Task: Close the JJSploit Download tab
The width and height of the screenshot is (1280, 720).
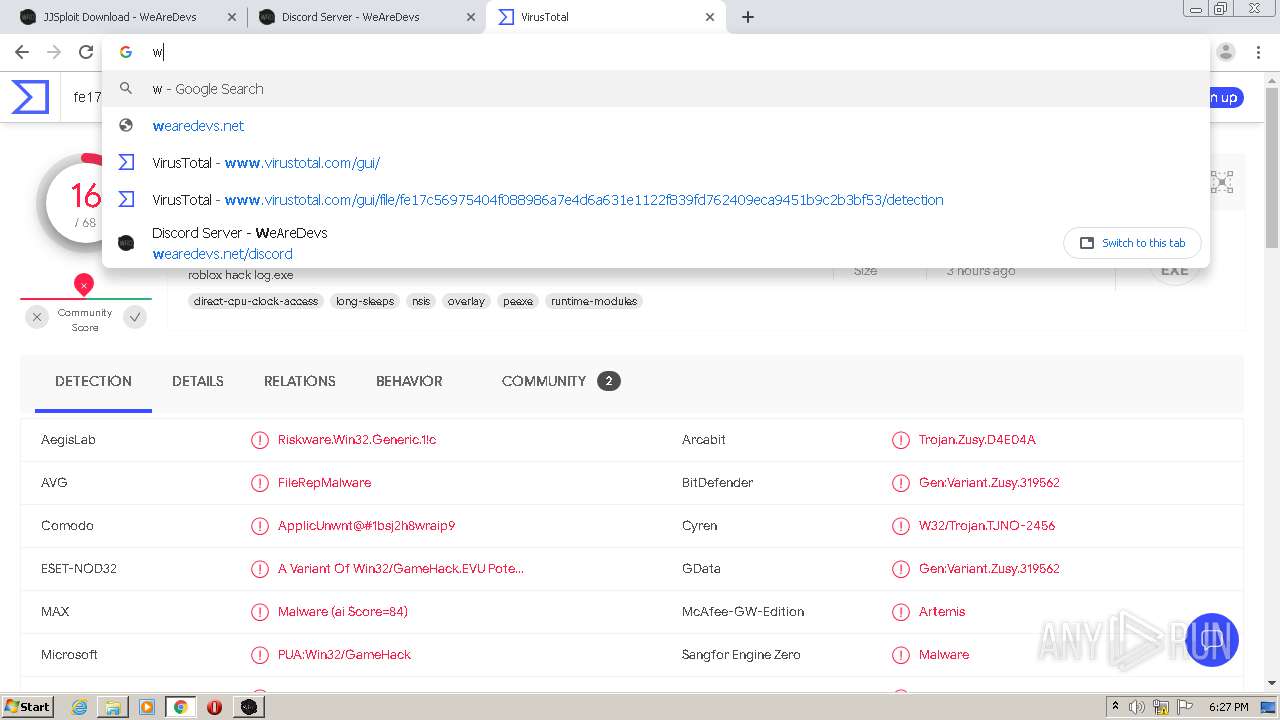Action: pyautogui.click(x=232, y=17)
